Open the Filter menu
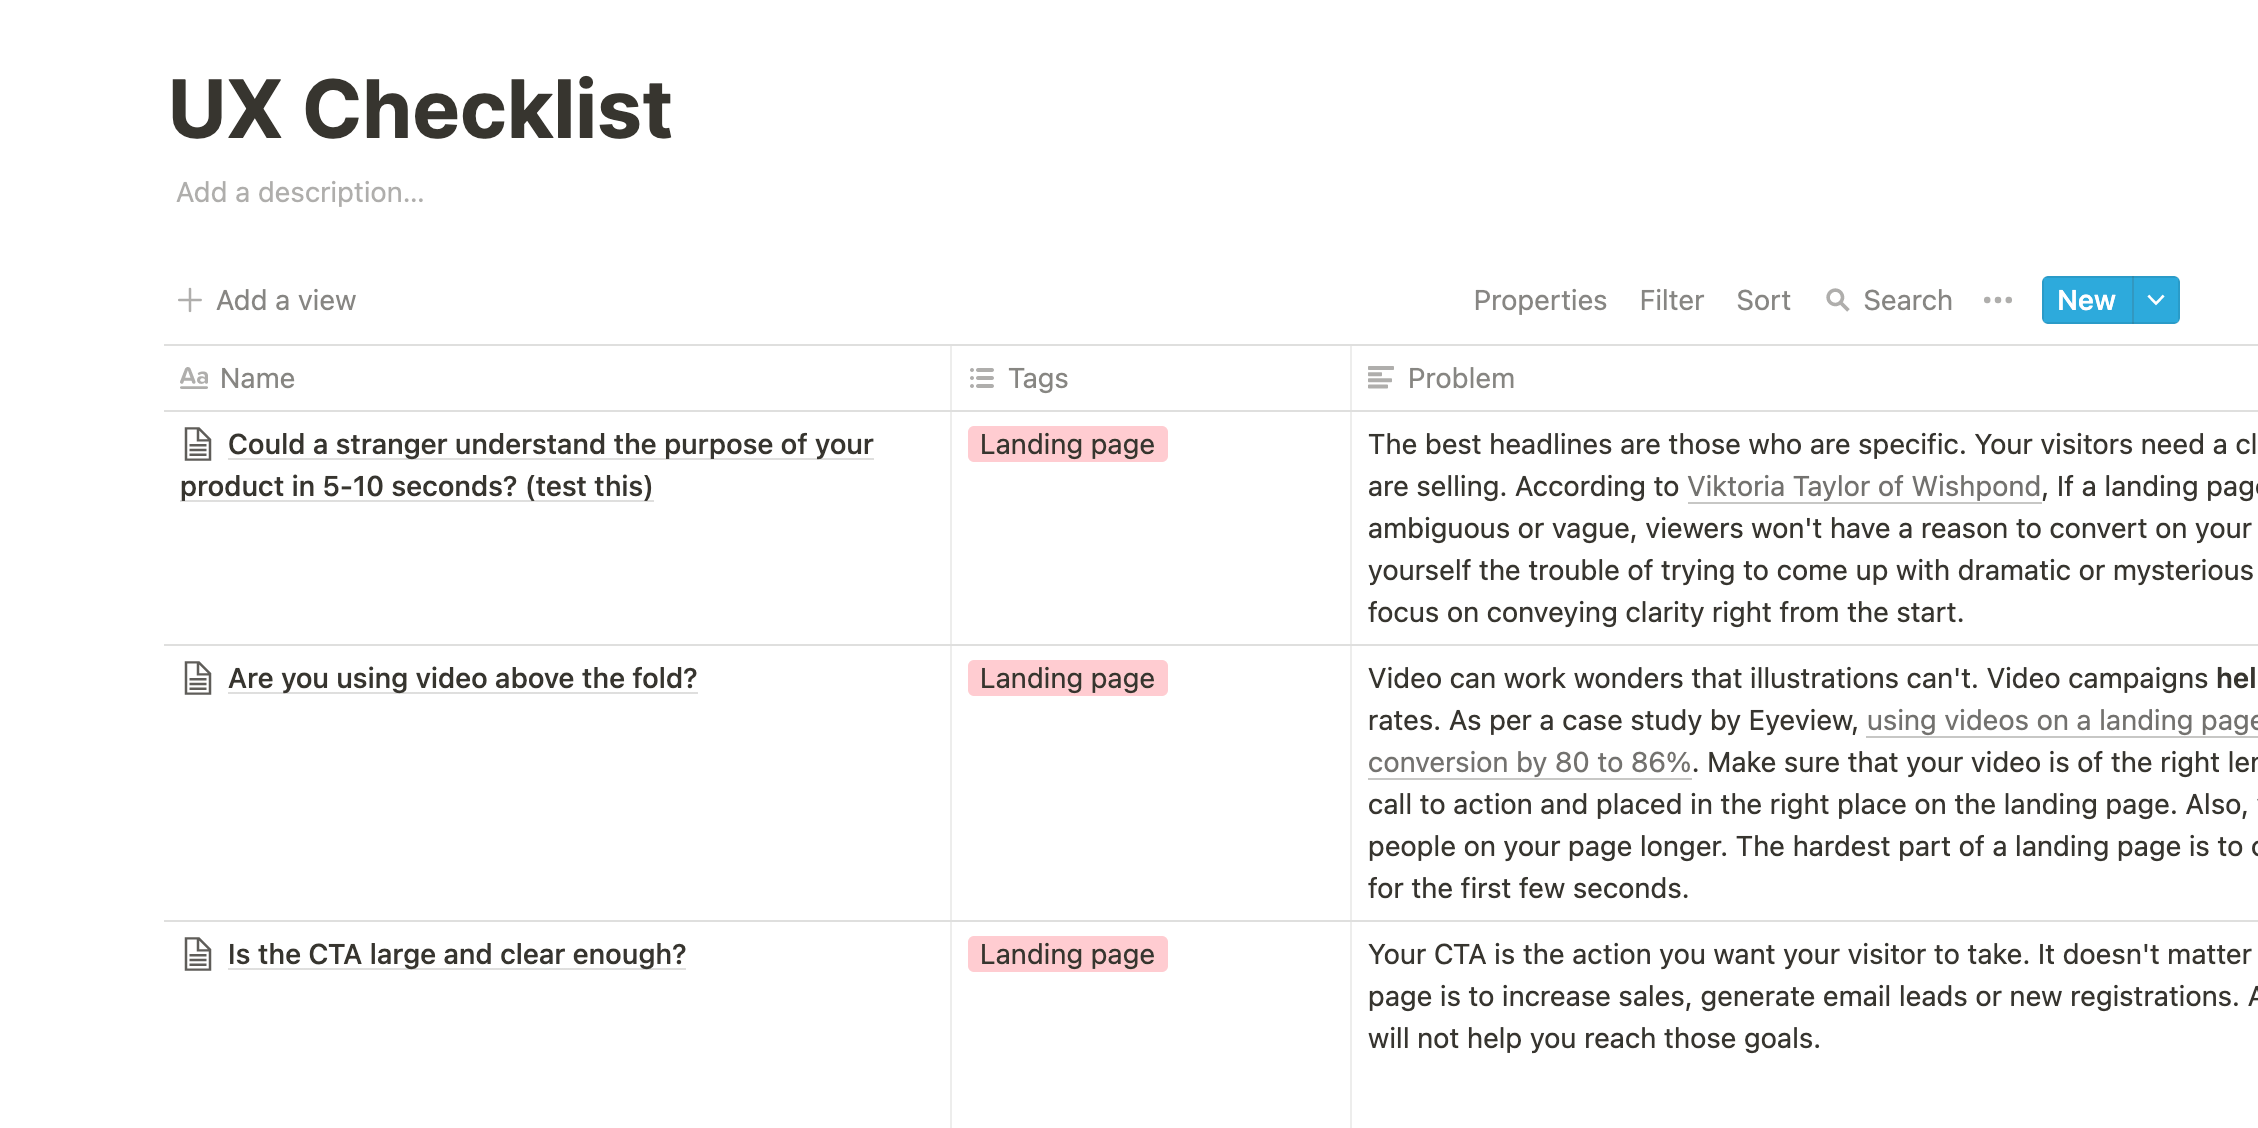 [1671, 300]
